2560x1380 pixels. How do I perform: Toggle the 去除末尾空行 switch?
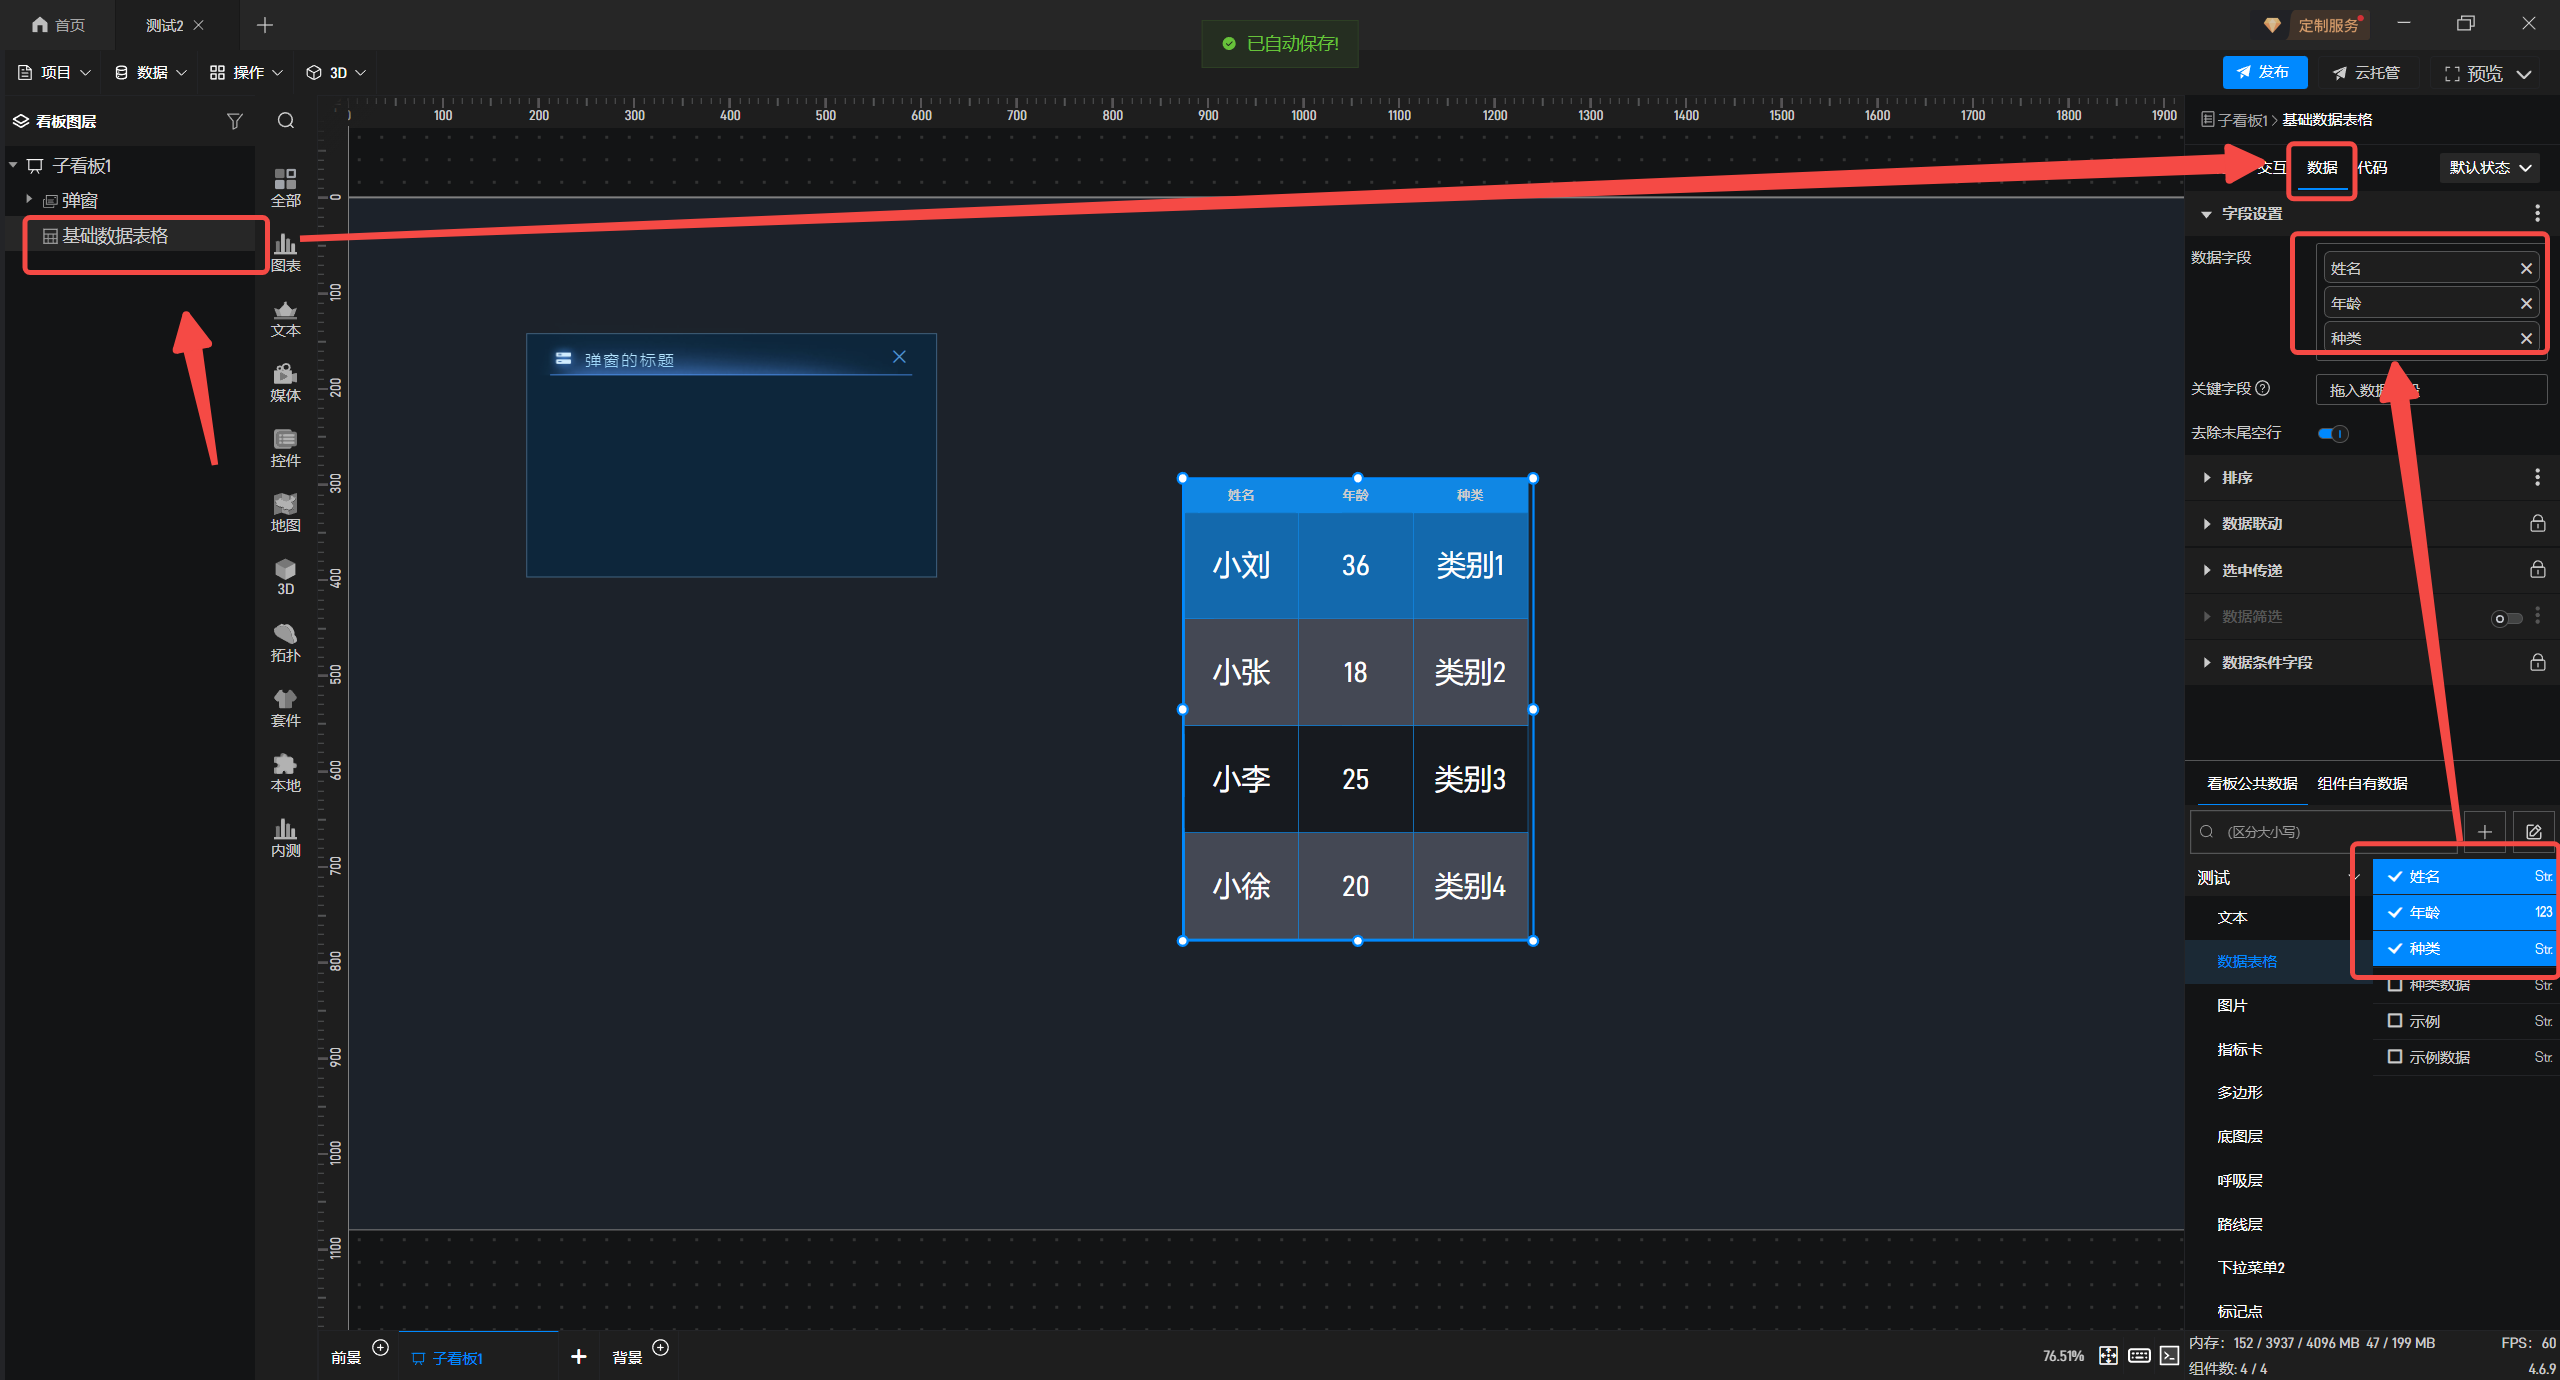coord(2333,433)
